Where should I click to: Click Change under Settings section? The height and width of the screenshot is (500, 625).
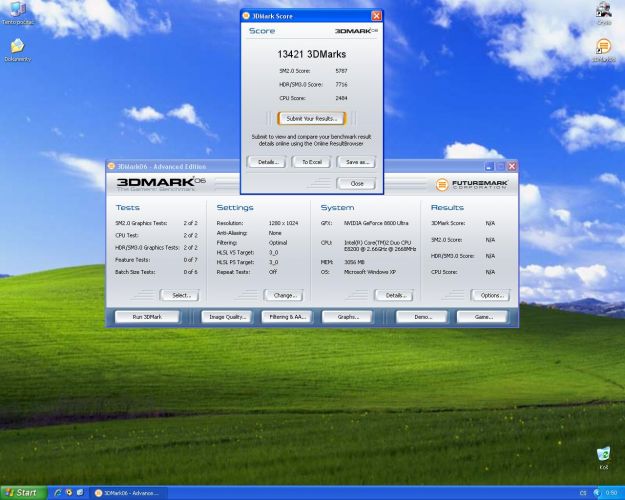(x=284, y=295)
